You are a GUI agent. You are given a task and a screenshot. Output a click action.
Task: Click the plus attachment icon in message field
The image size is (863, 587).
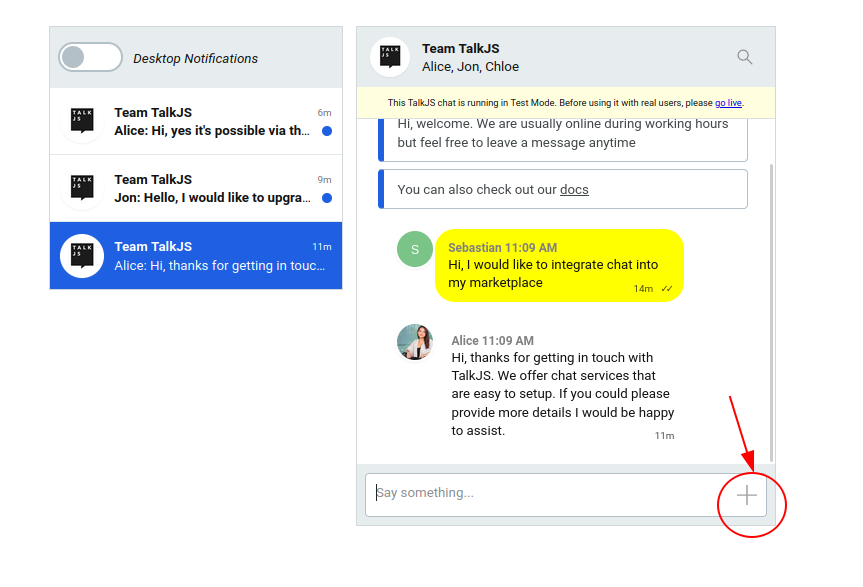(746, 495)
